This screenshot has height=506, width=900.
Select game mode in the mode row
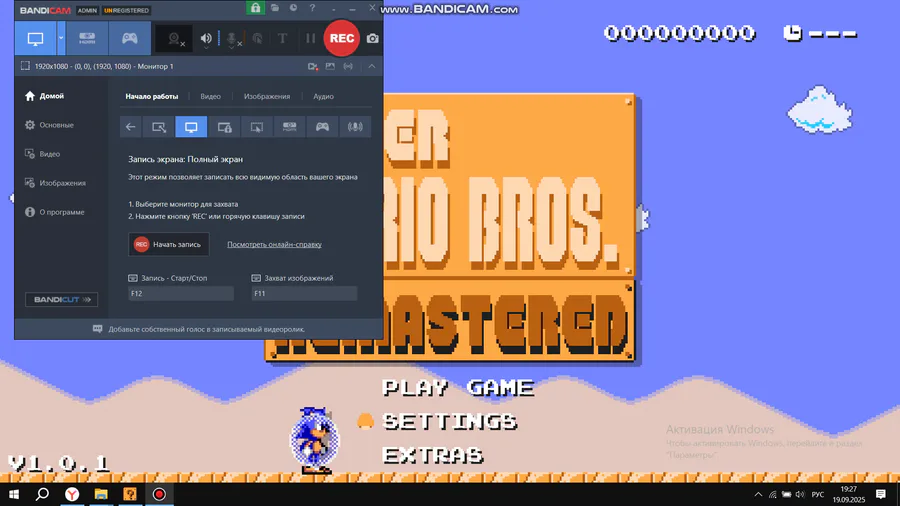tap(323, 127)
